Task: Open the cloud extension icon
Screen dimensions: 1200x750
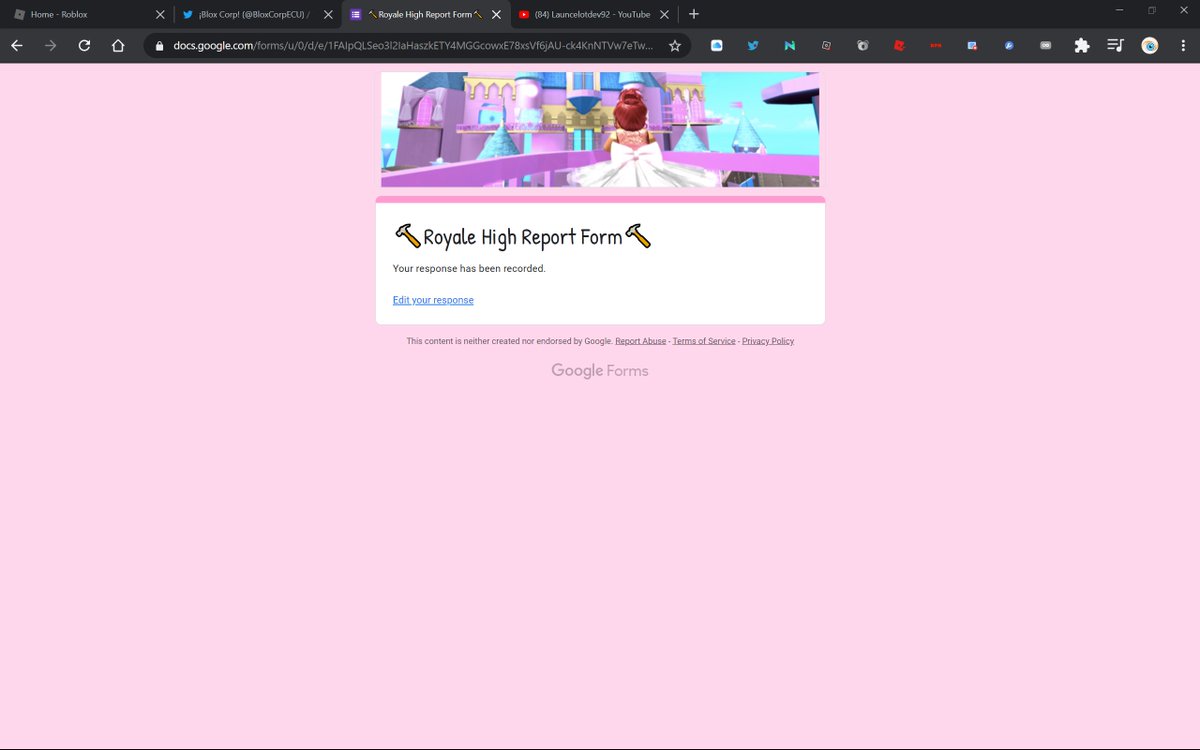Action: [x=717, y=46]
